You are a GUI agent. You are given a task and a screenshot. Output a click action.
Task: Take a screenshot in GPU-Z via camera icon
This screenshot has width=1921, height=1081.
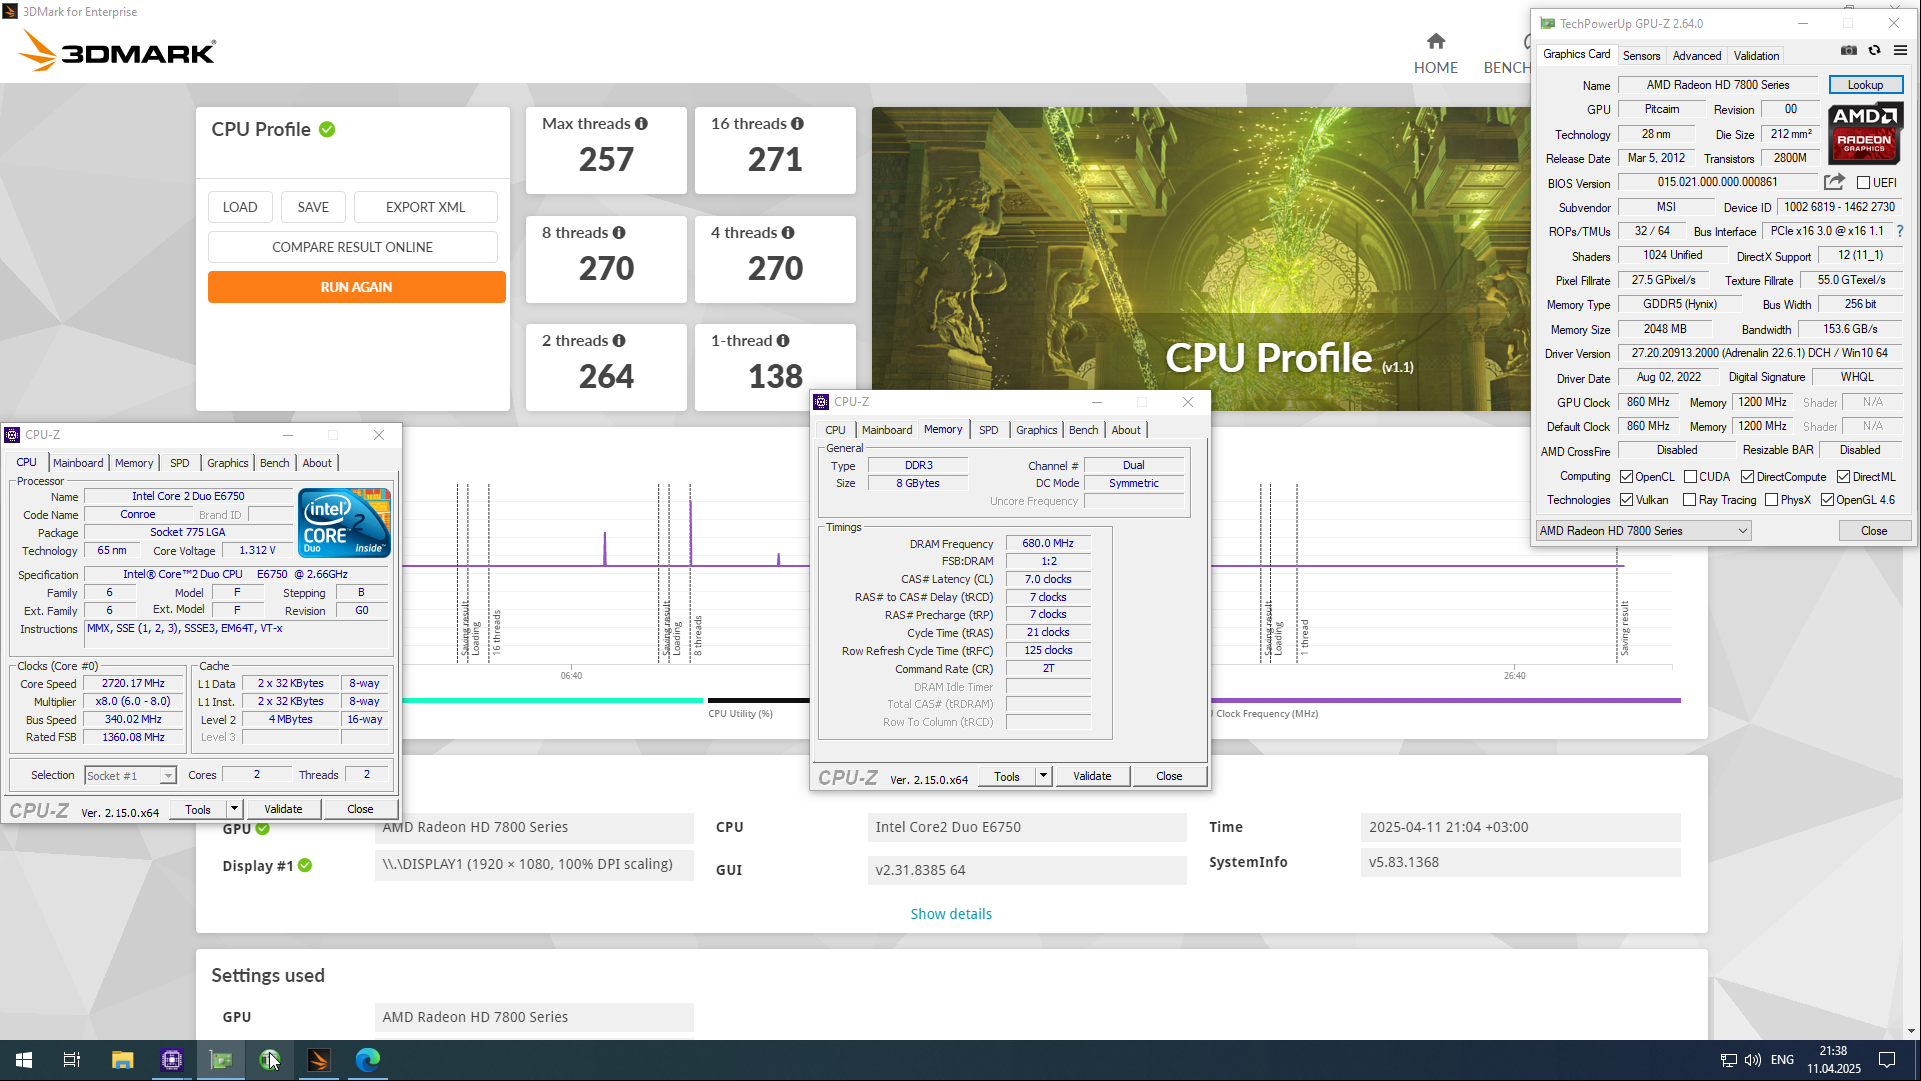pos(1849,51)
